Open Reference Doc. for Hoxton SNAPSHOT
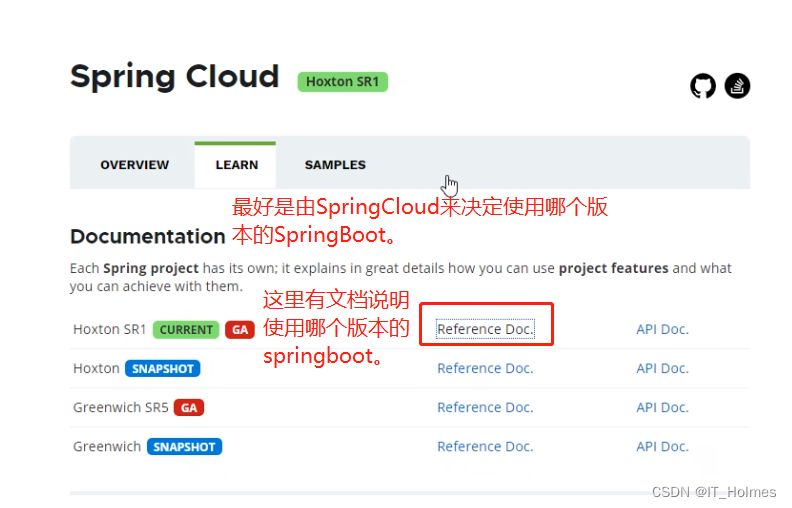This screenshot has width=792, height=508. 485,368
